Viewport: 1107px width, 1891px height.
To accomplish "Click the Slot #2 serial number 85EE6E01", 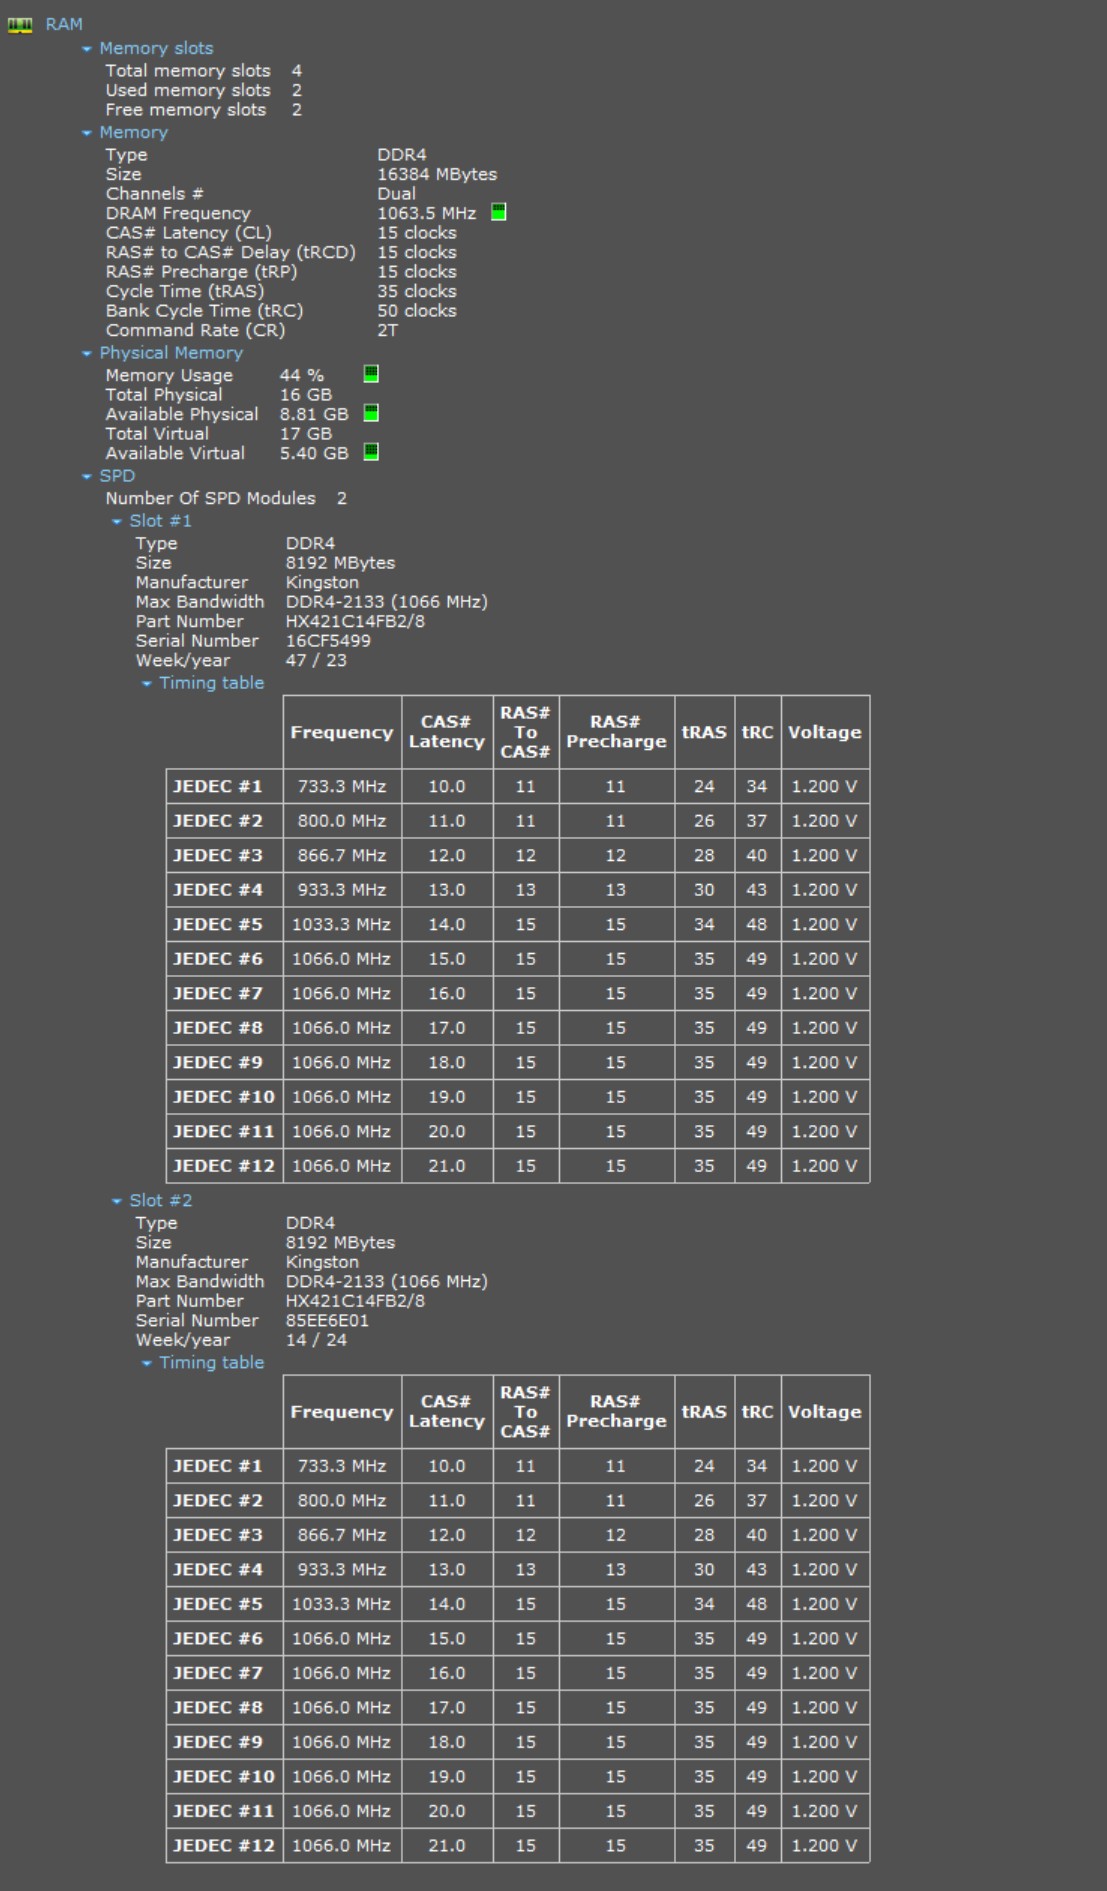I will (x=327, y=1320).
